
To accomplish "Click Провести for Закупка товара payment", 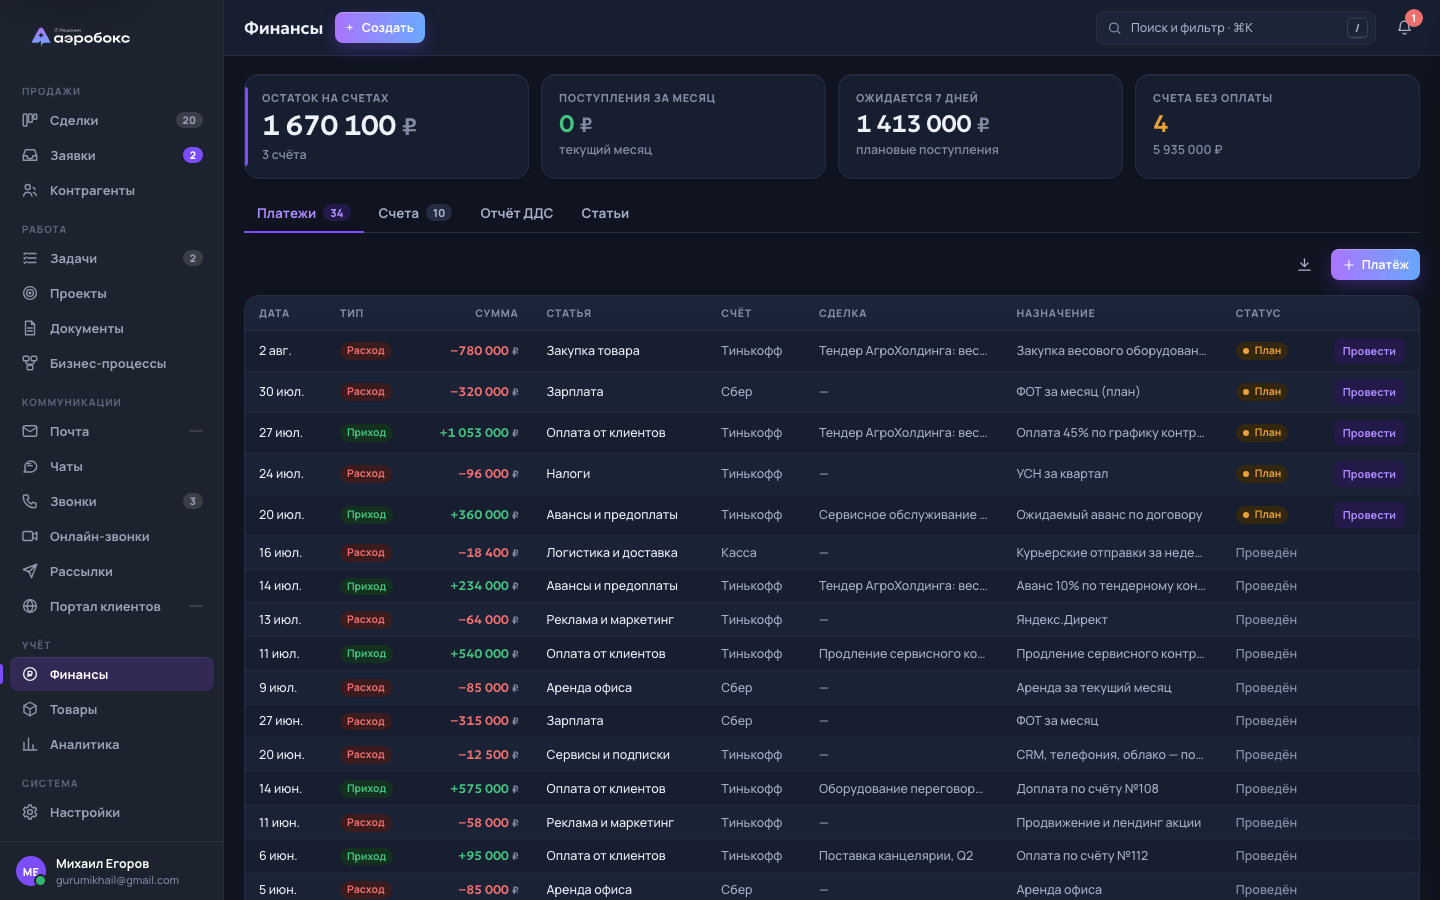I will point(1369,351).
